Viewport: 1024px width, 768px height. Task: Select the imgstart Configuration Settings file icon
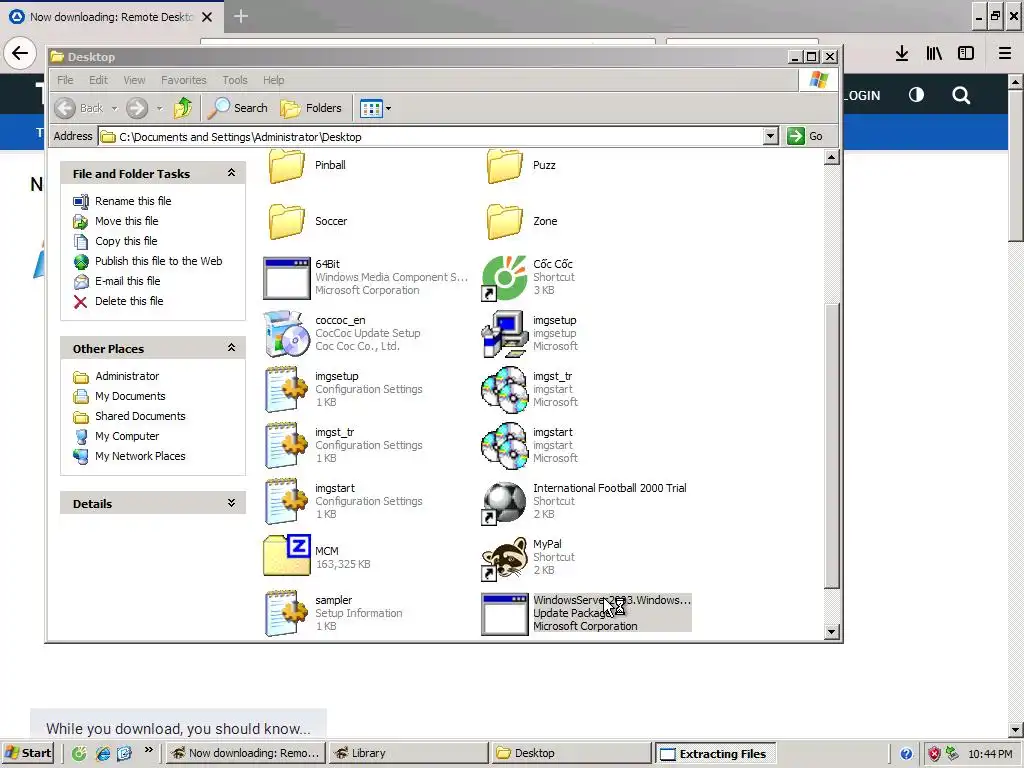point(287,502)
